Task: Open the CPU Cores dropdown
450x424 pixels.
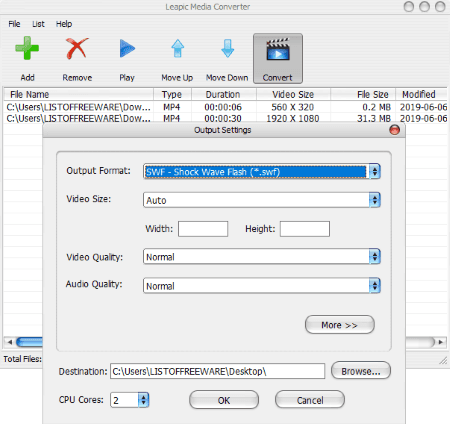Action: point(143,400)
